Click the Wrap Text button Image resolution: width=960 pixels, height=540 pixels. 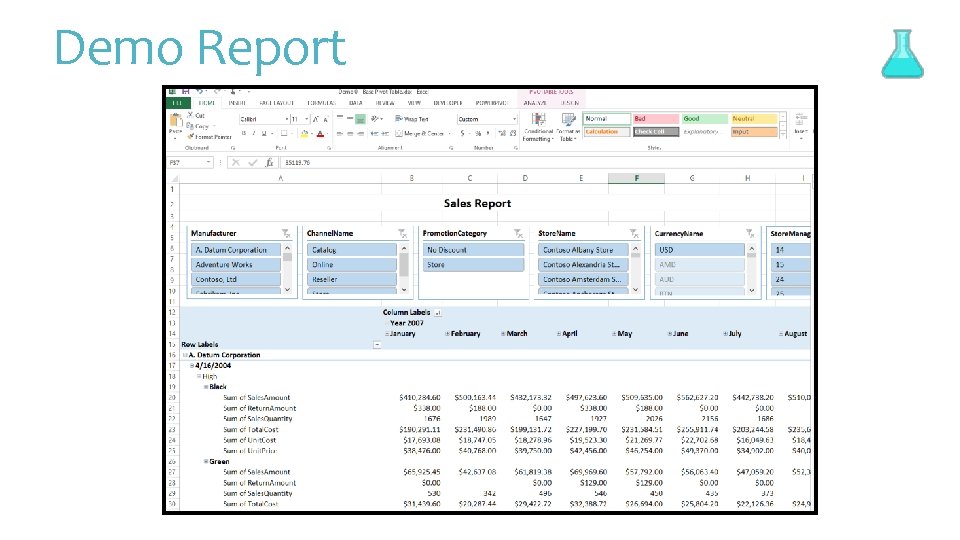412,119
